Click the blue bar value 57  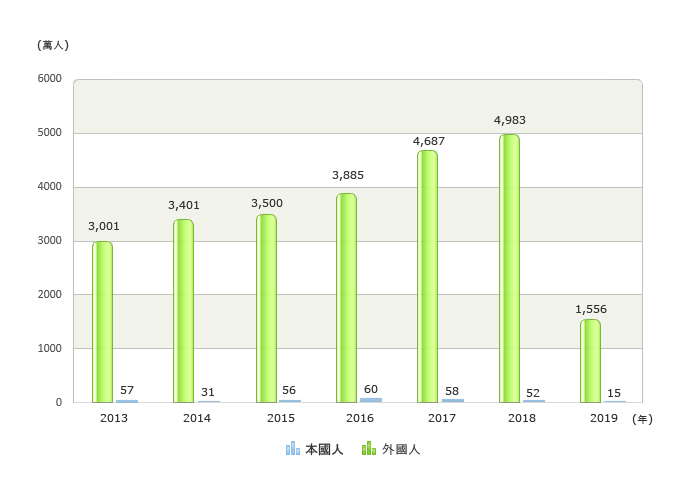coord(127,390)
